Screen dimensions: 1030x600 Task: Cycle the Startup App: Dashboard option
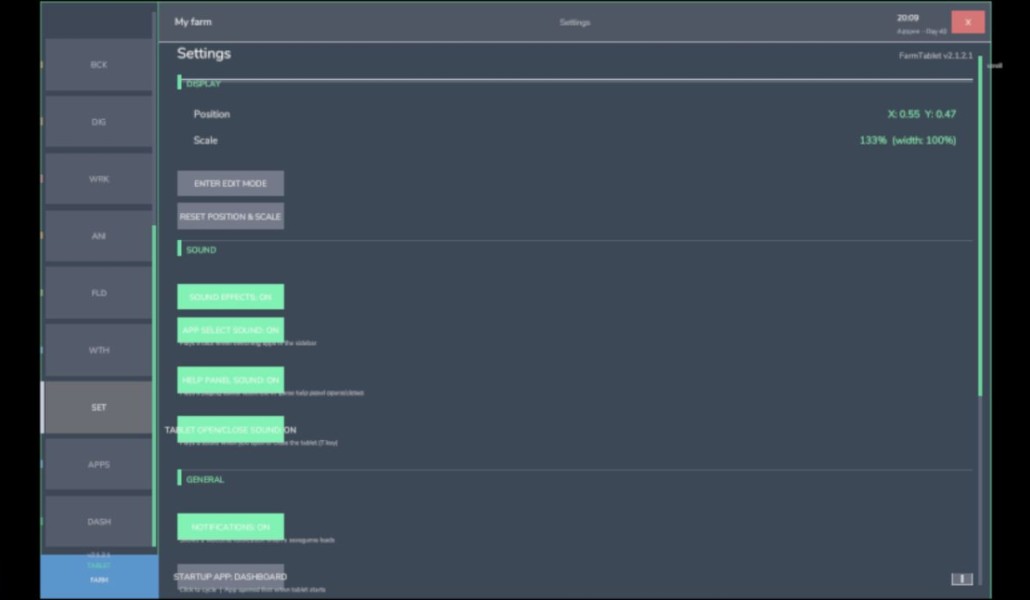point(231,576)
